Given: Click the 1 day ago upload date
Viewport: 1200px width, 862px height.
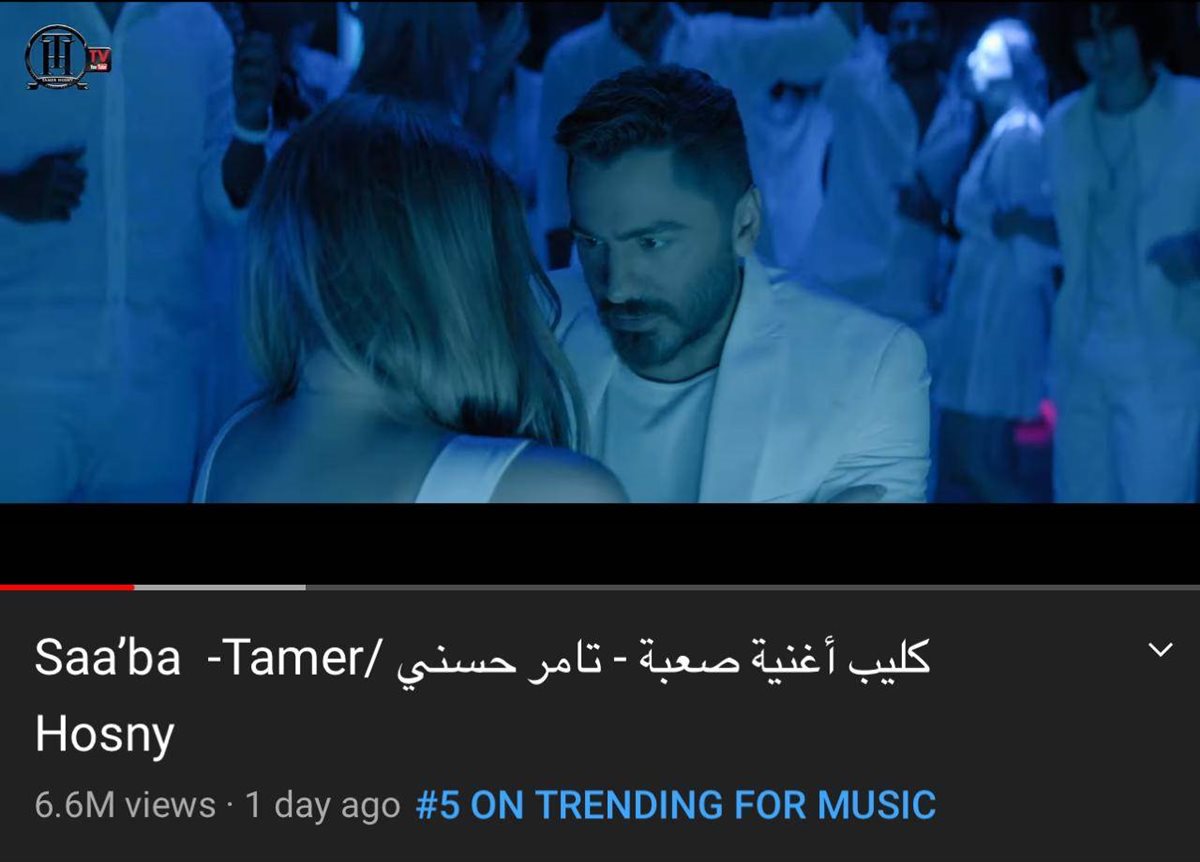Looking at the screenshot, I should point(323,805).
